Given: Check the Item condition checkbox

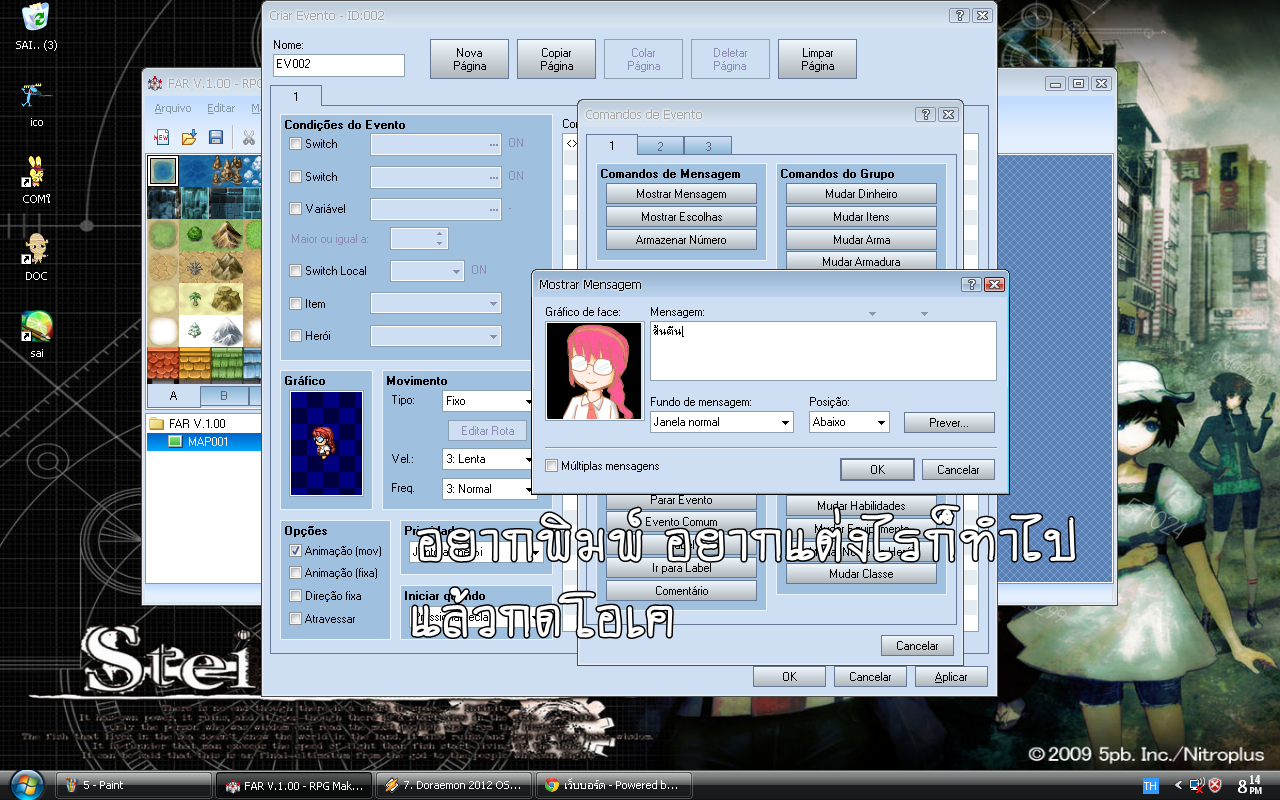Looking at the screenshot, I should 295,304.
